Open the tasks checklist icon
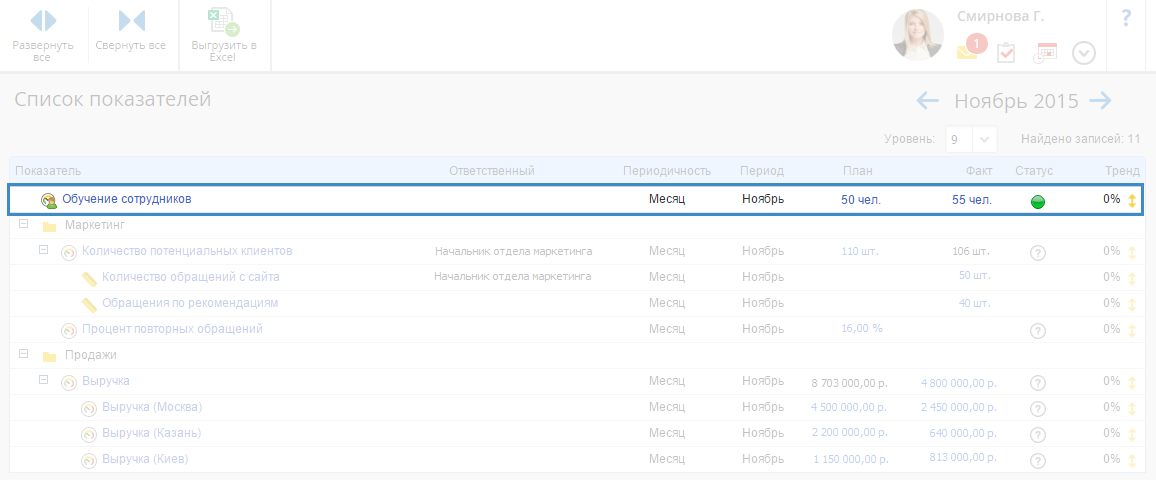Screen dimensions: 1156x480 pyautogui.click(x=1006, y=53)
